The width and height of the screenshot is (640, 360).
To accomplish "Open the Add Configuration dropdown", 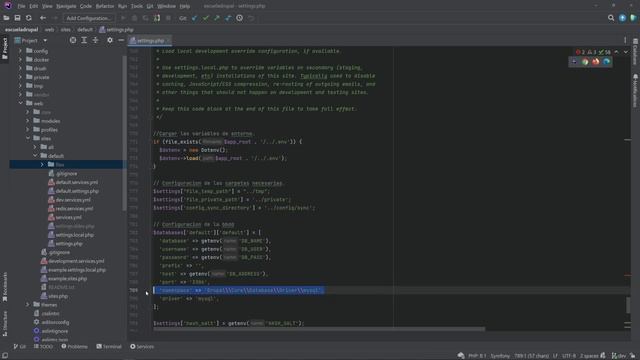I will [89, 18].
